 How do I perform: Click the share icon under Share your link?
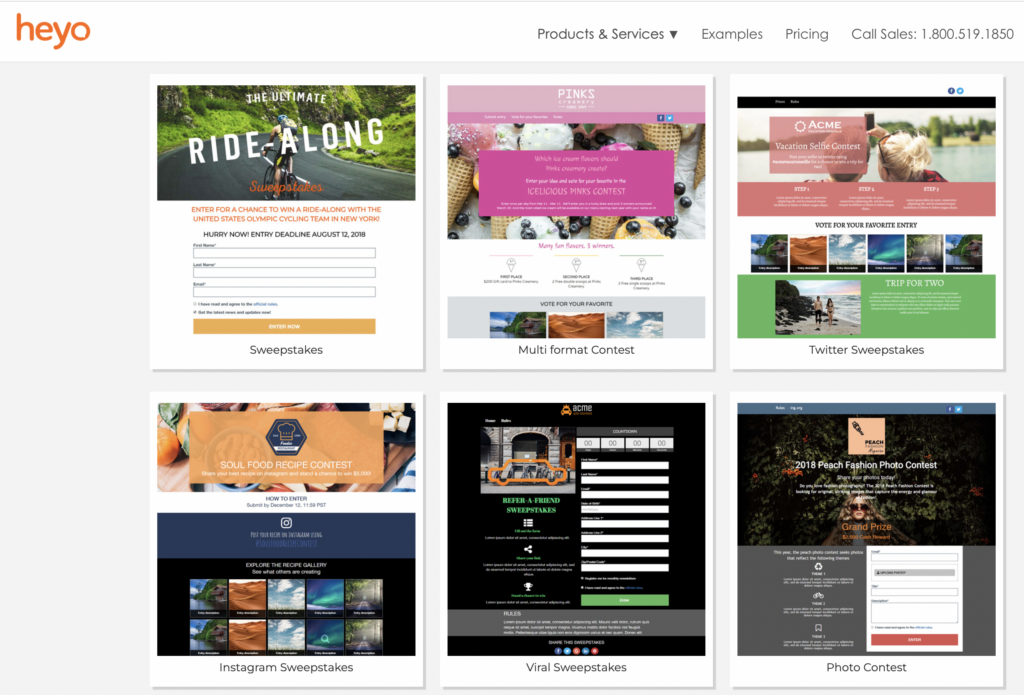tap(528, 549)
